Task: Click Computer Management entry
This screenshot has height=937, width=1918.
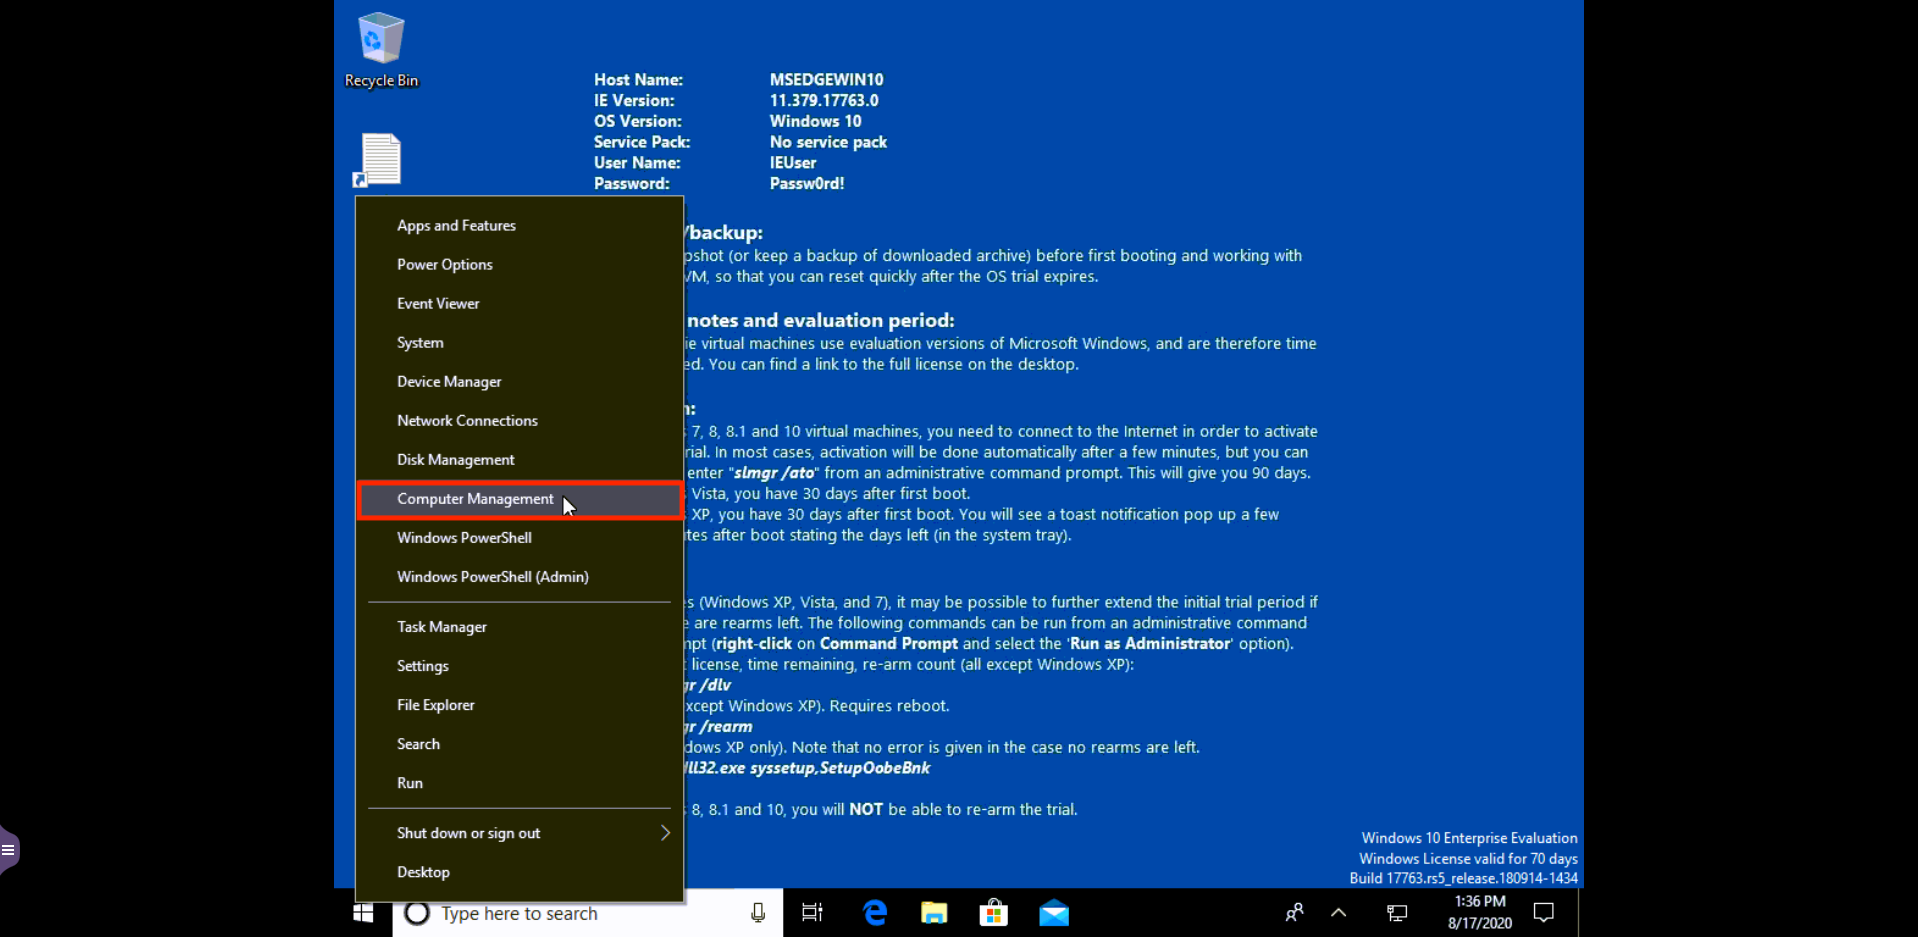Action: (x=519, y=499)
